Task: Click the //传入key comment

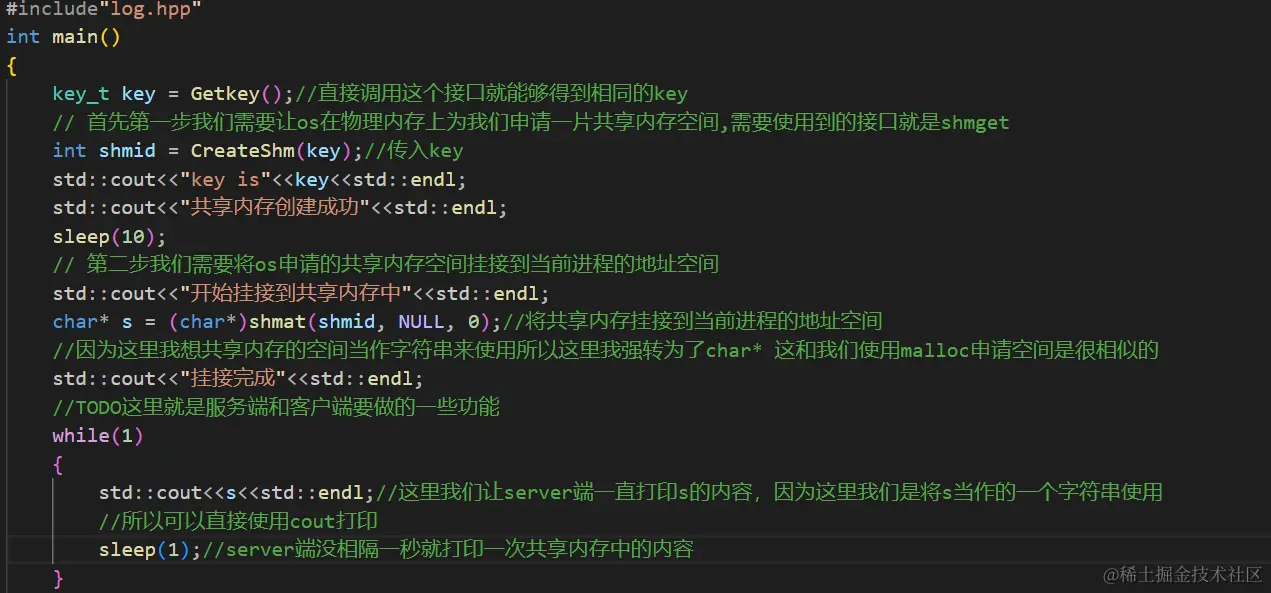Action: click(x=414, y=151)
